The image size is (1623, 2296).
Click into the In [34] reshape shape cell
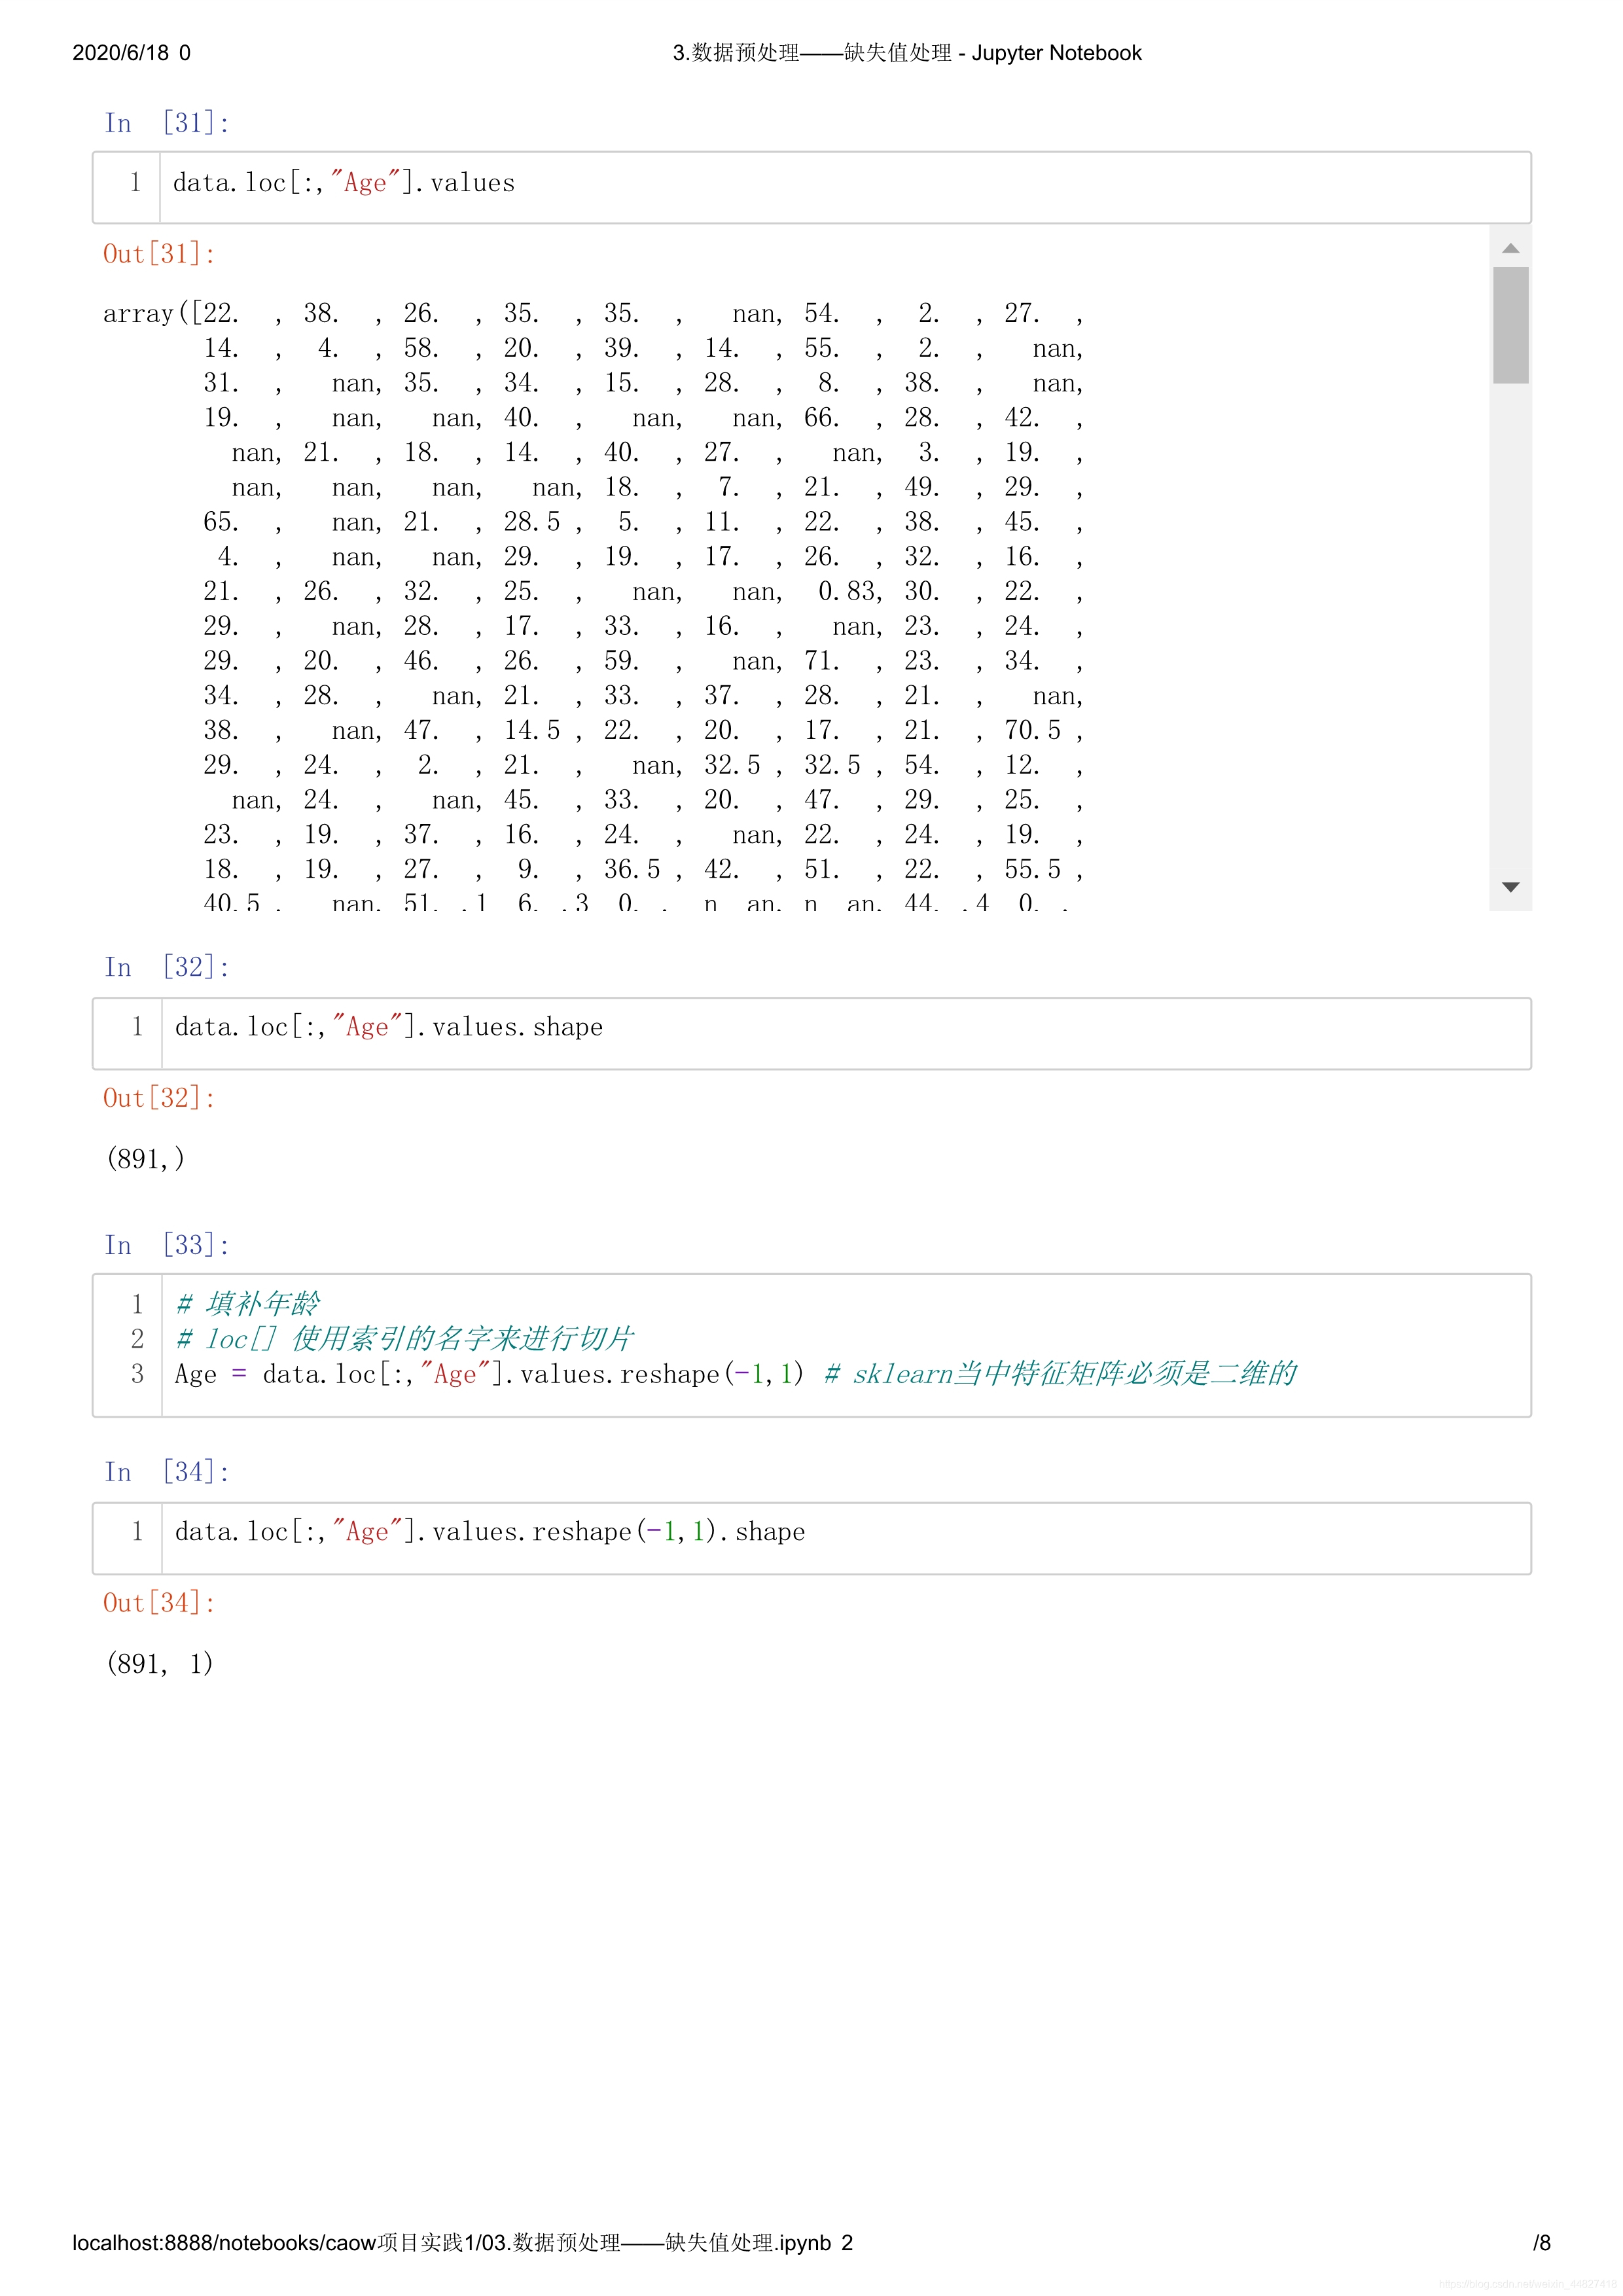(812, 1538)
